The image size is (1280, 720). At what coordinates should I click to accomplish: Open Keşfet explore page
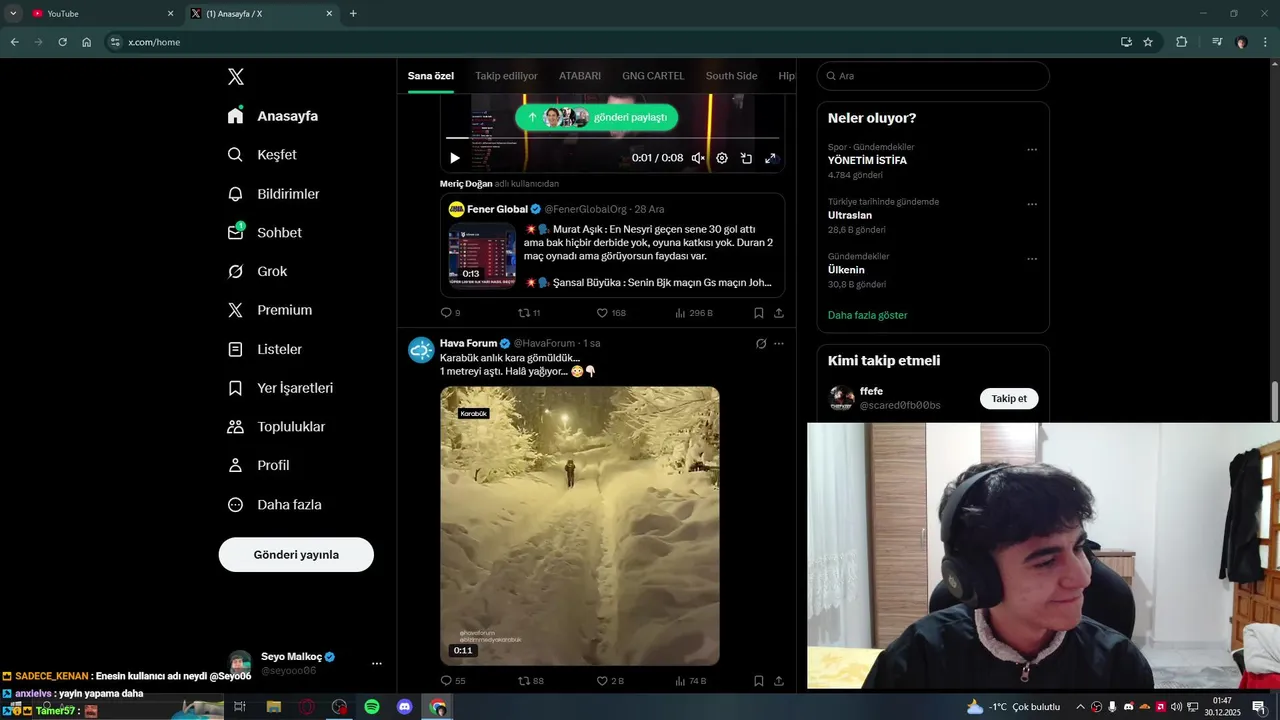tap(261, 155)
